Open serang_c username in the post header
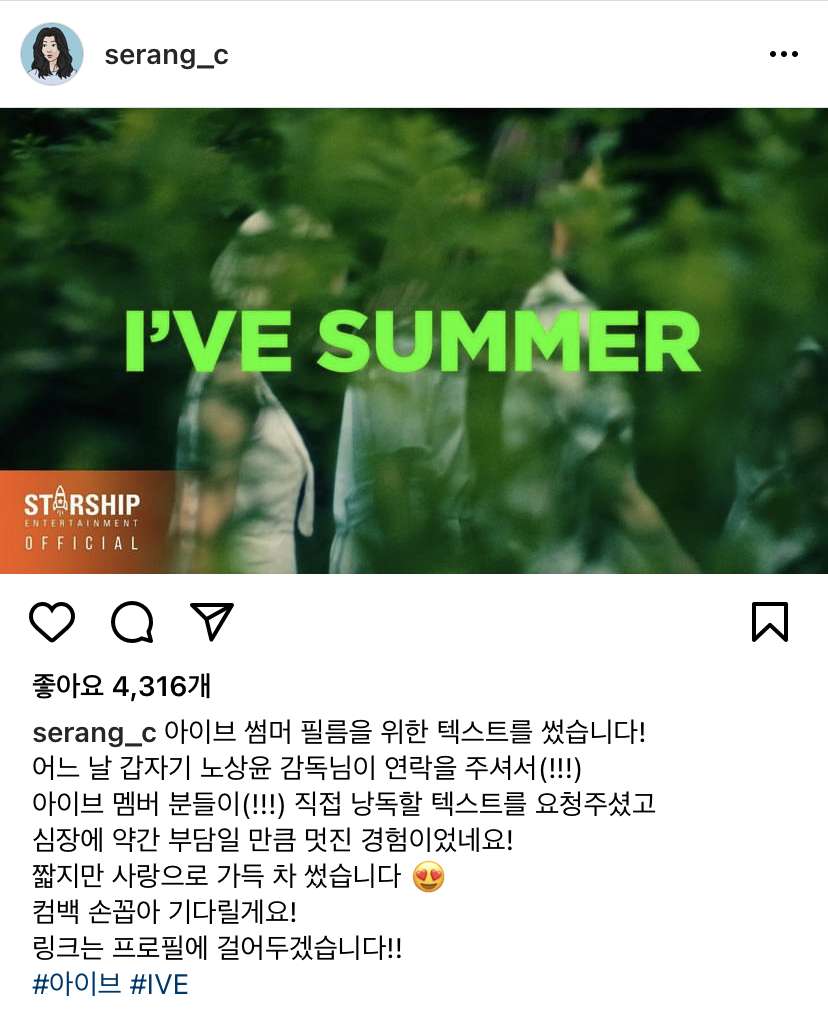Screen dimensions: 828x1017 click(x=167, y=55)
